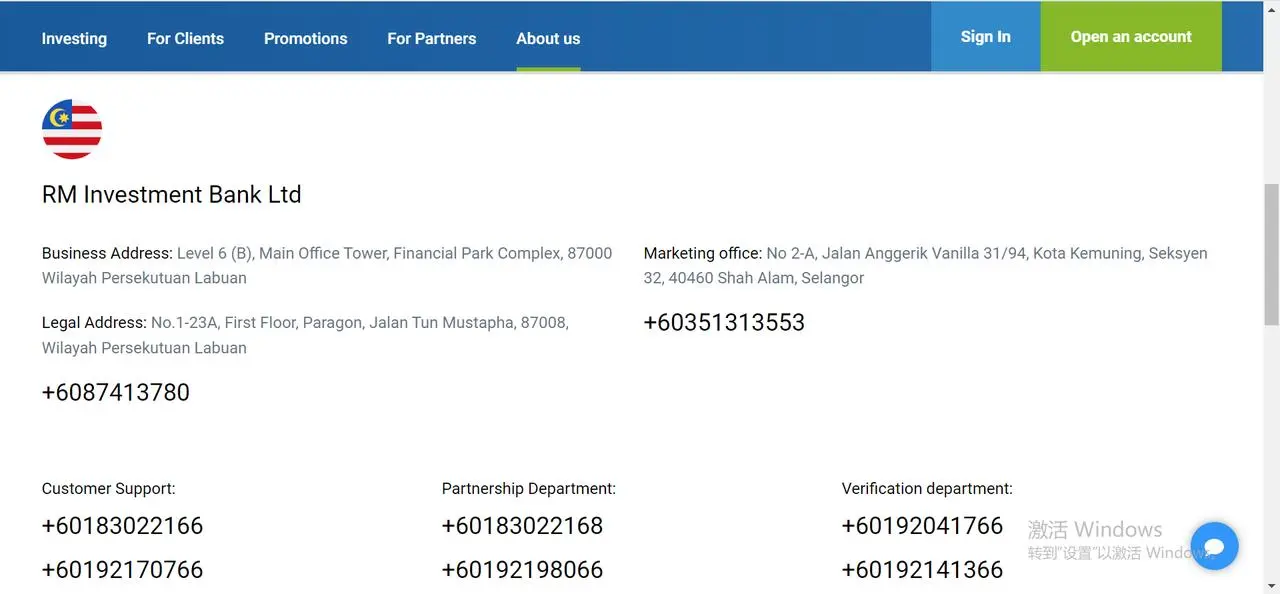Call partnership department number +60192198066

click(x=522, y=569)
